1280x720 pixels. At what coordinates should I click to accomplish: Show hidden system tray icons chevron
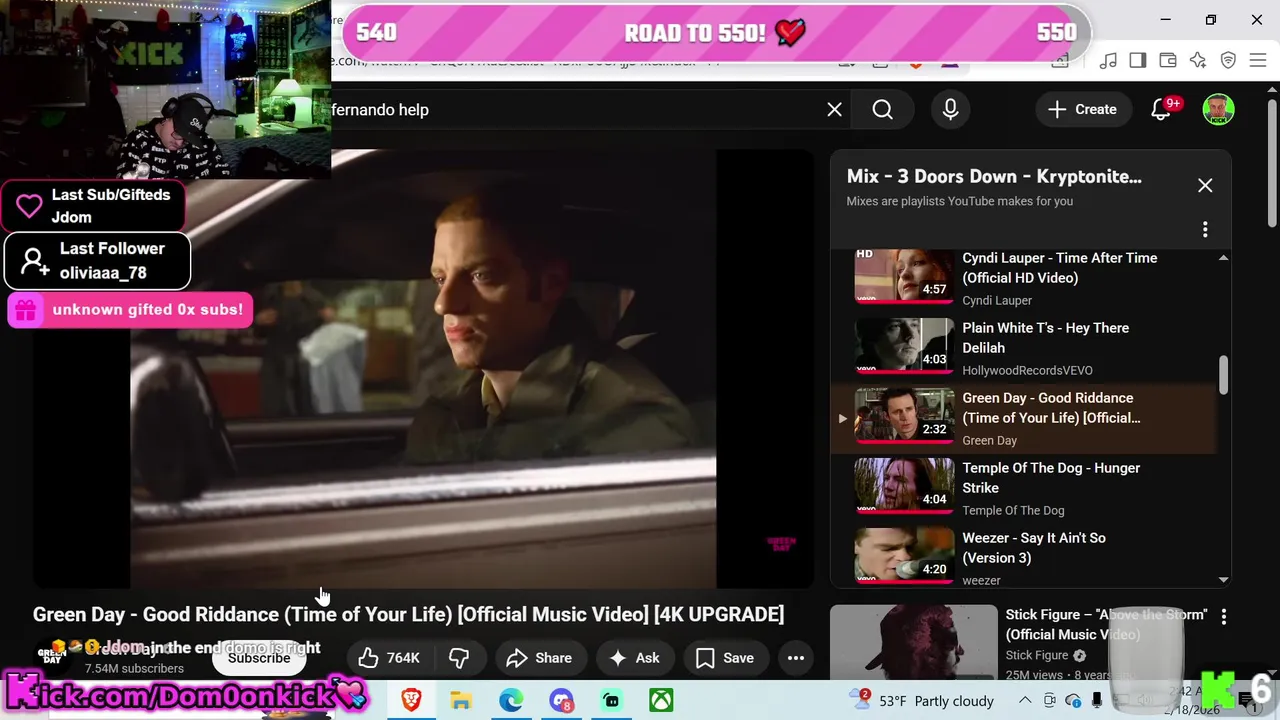point(1027,701)
